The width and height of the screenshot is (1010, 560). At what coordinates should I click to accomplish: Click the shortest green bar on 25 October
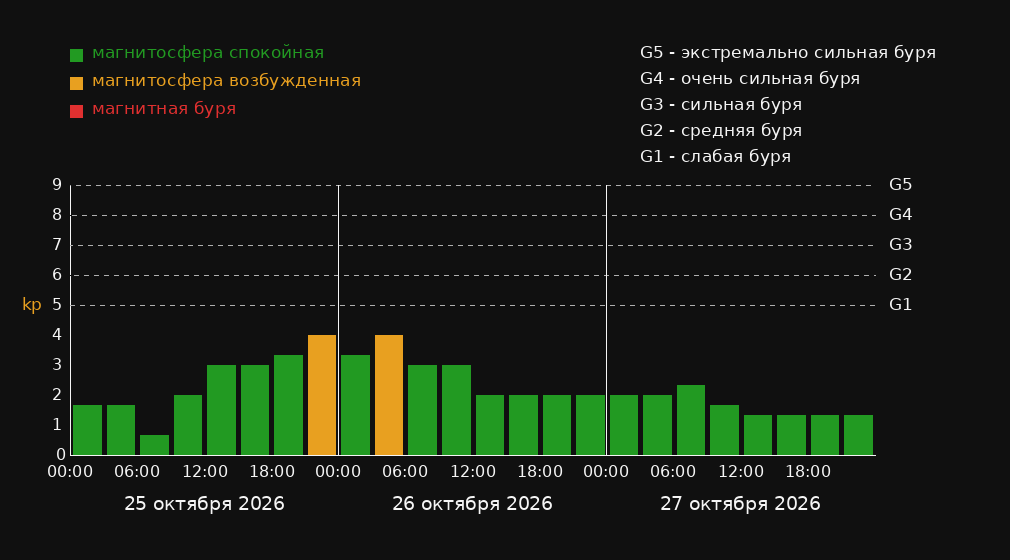pyautogui.click(x=155, y=445)
